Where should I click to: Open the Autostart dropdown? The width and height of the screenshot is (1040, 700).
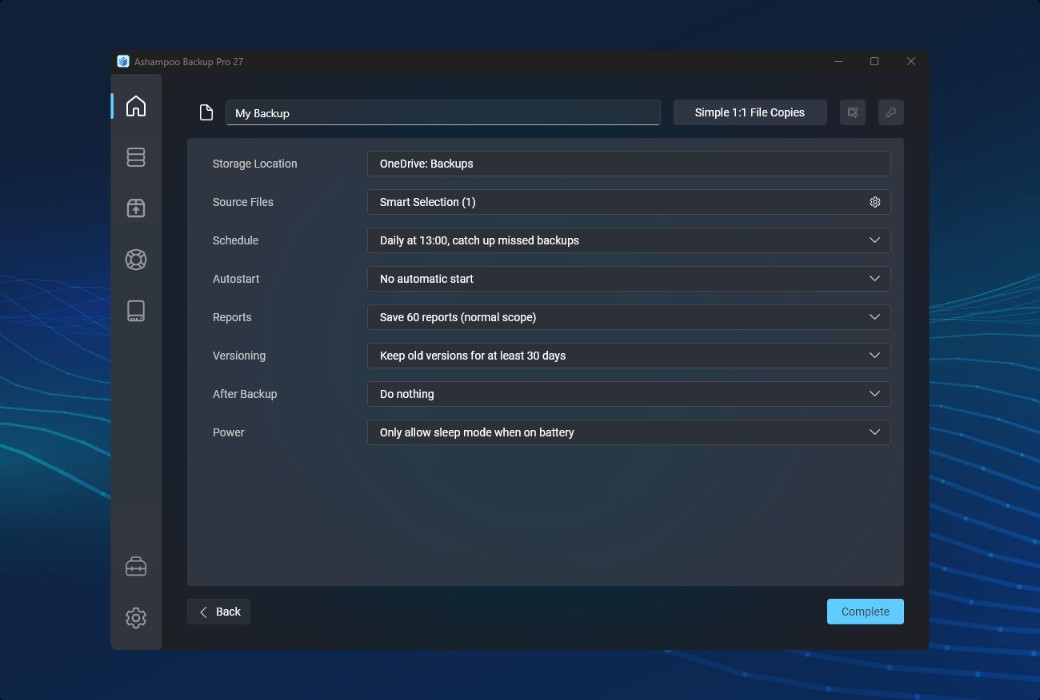[875, 278]
